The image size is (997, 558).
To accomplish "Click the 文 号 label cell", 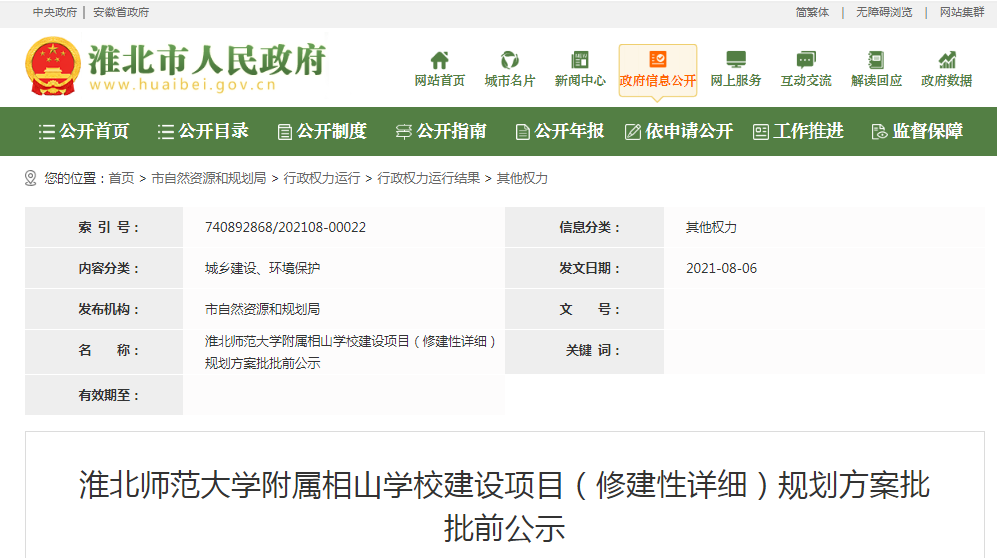I will [584, 310].
